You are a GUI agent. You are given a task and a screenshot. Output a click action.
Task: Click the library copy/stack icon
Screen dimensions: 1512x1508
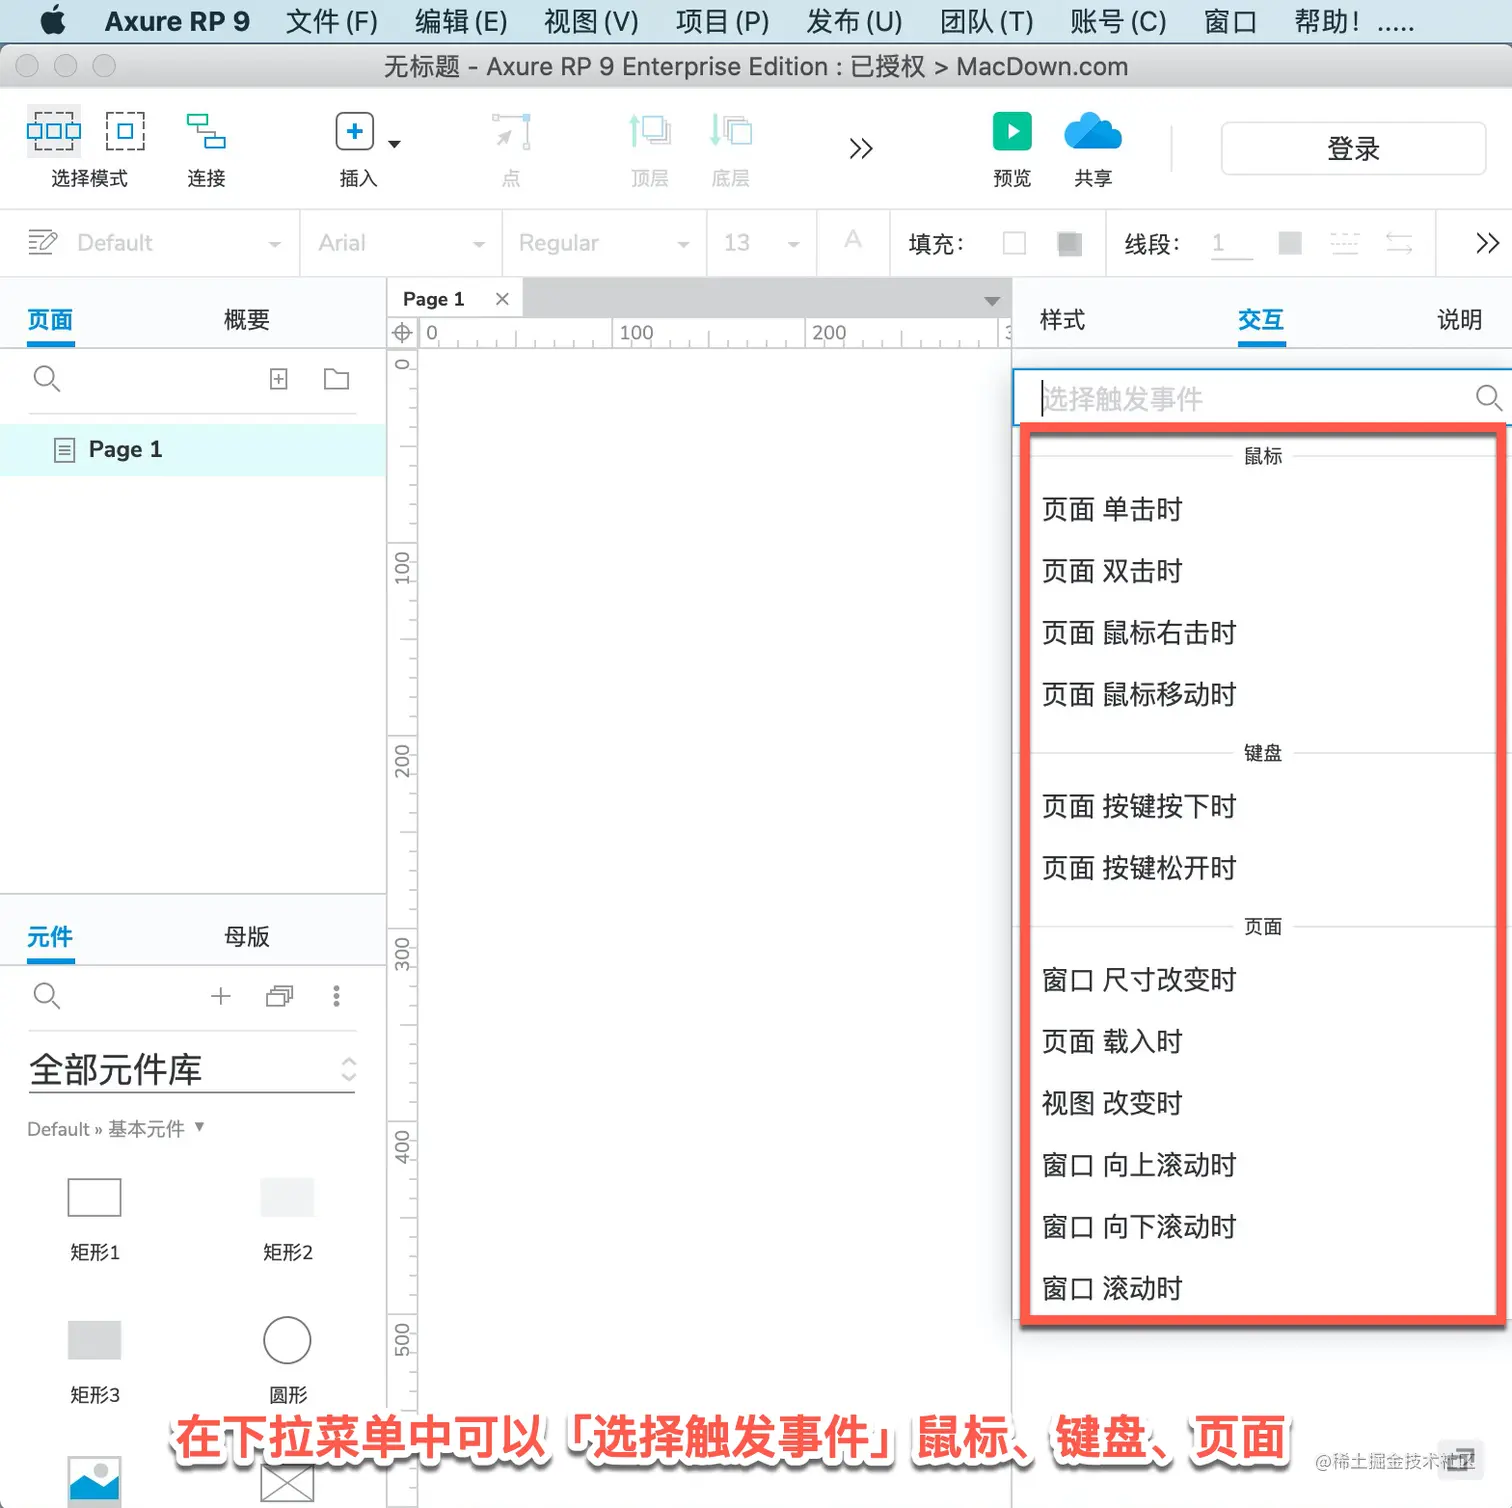click(x=280, y=996)
